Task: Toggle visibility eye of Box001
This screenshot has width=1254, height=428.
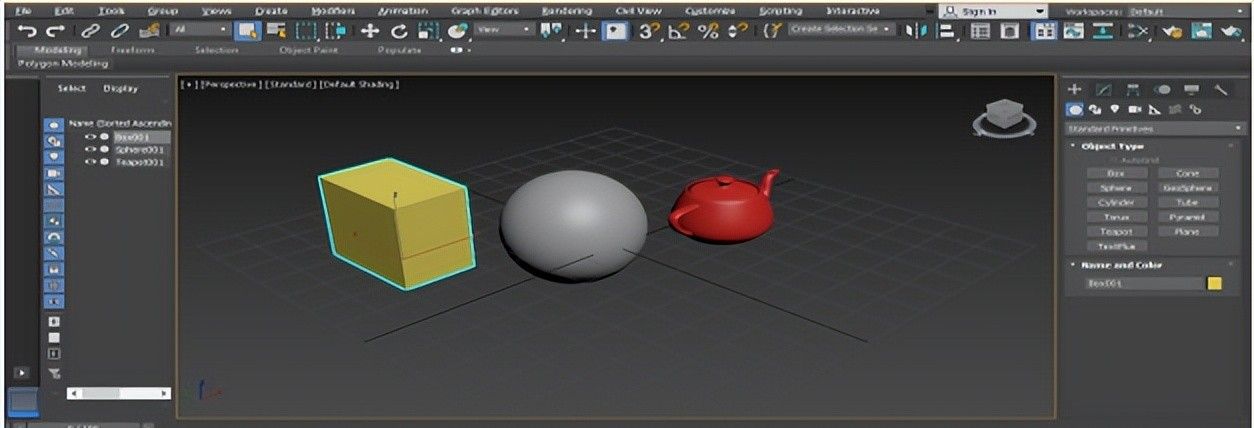Action: pos(90,136)
